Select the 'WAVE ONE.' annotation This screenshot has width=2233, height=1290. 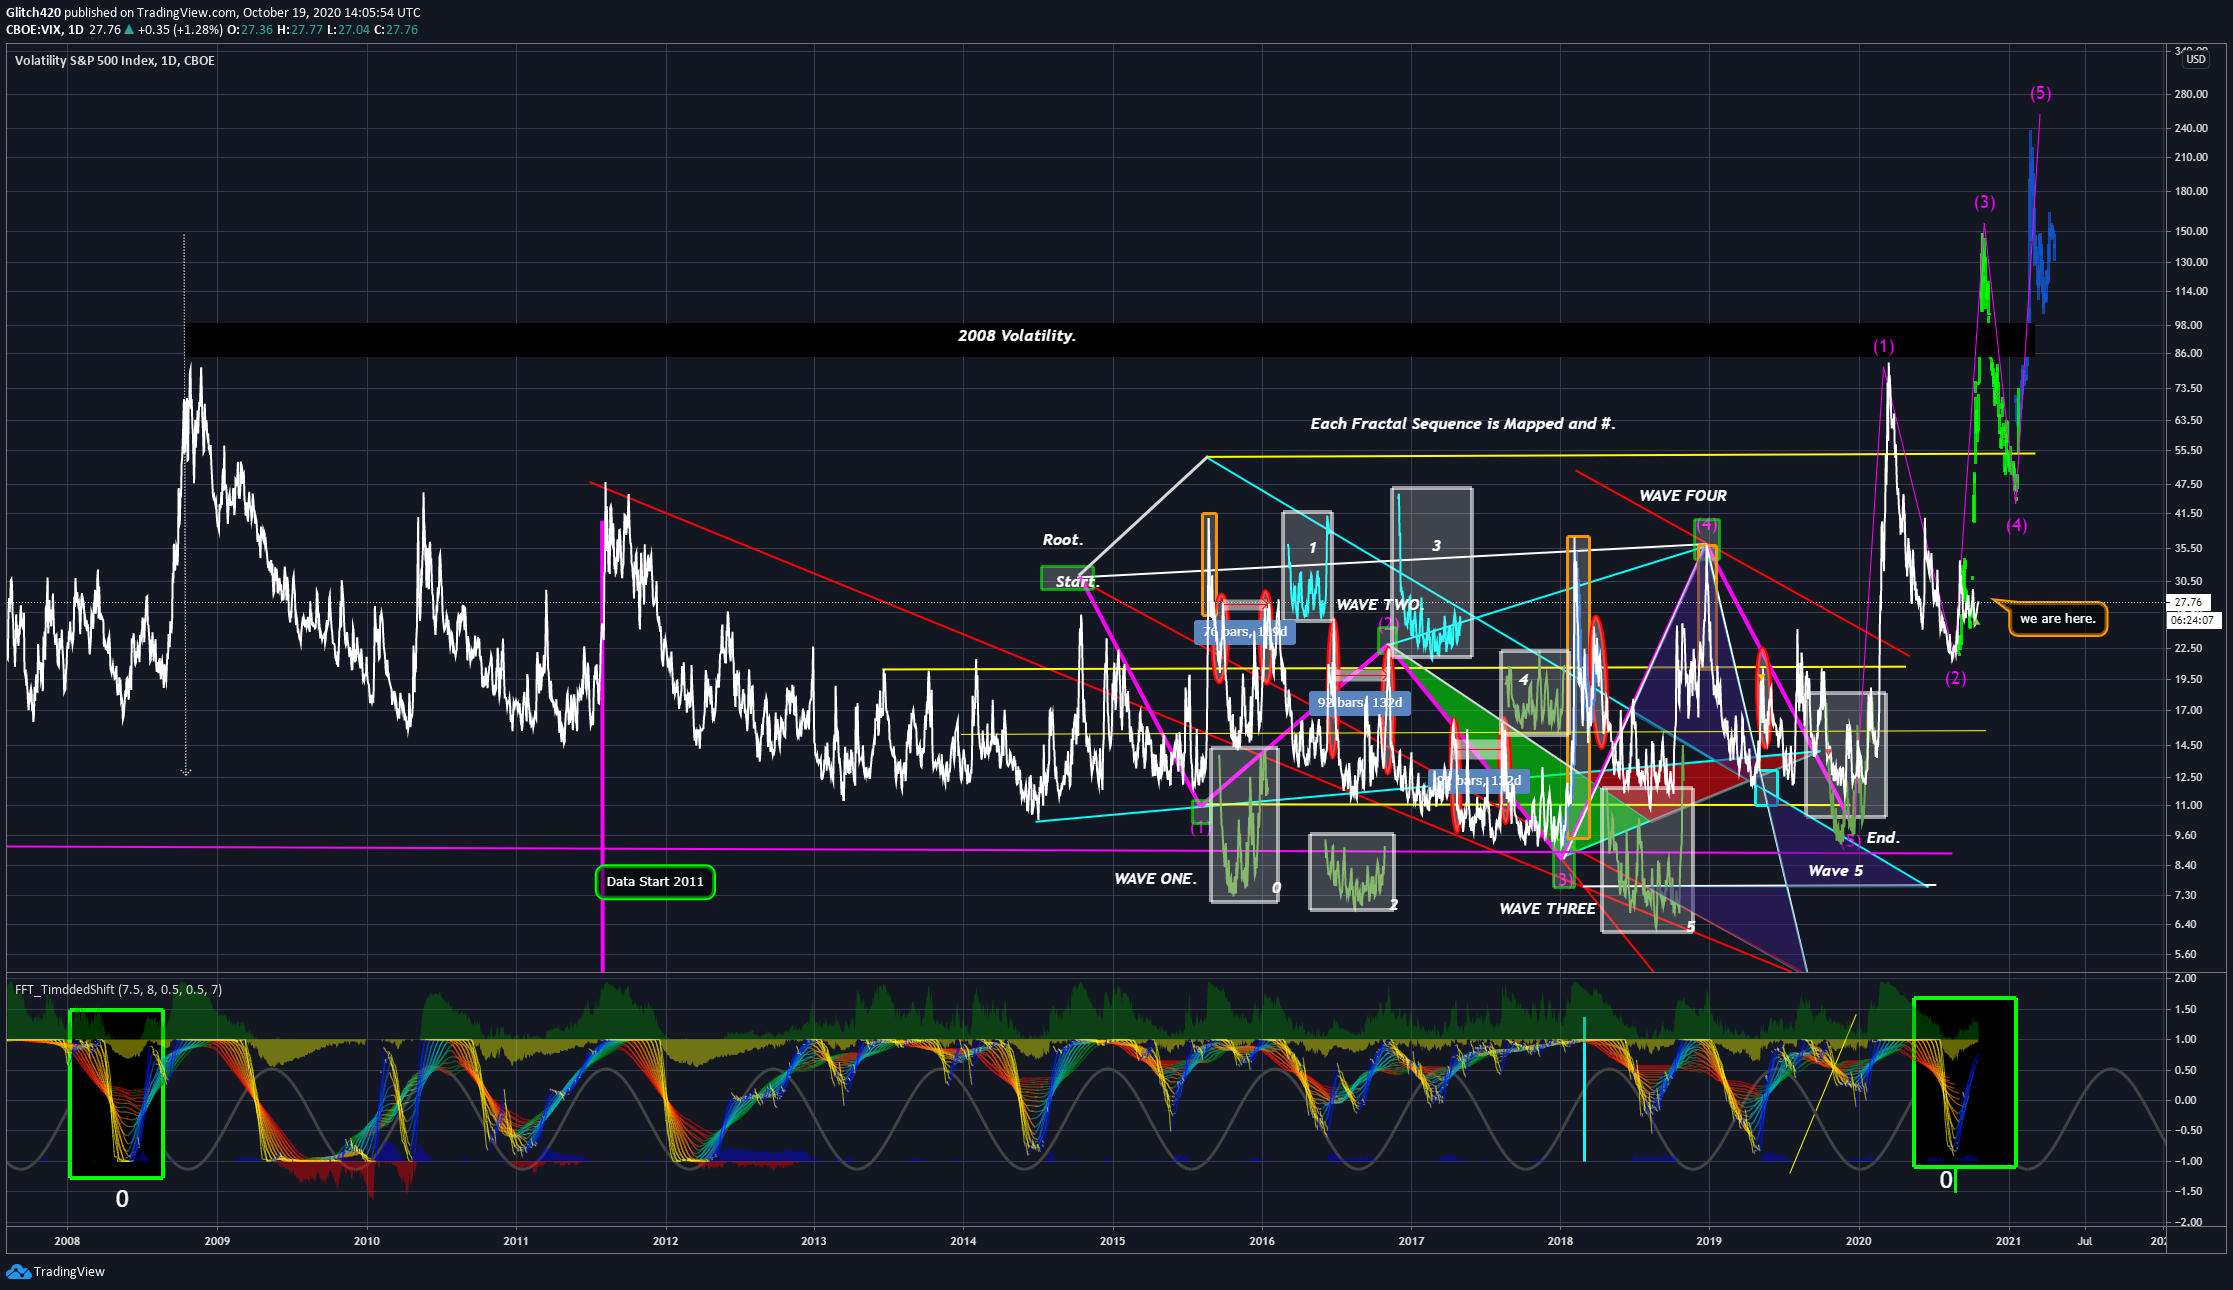click(x=1155, y=879)
